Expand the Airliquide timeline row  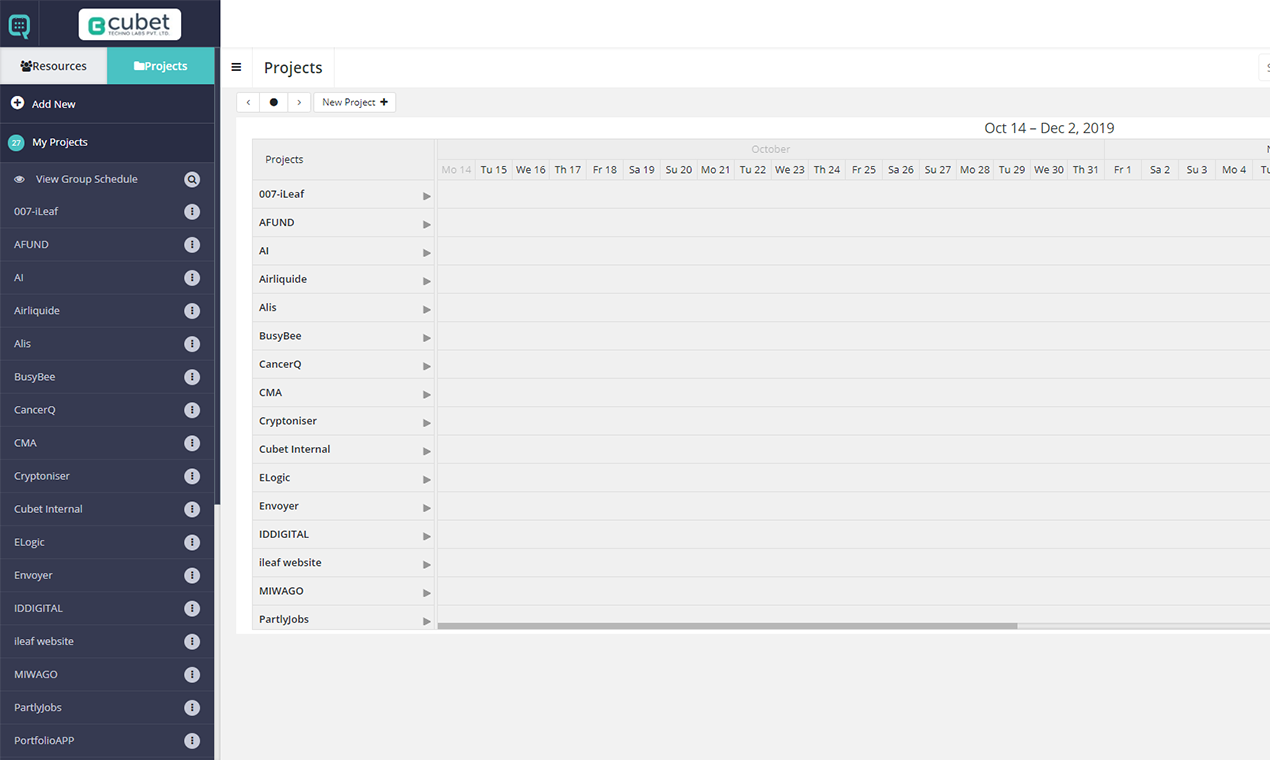point(427,281)
